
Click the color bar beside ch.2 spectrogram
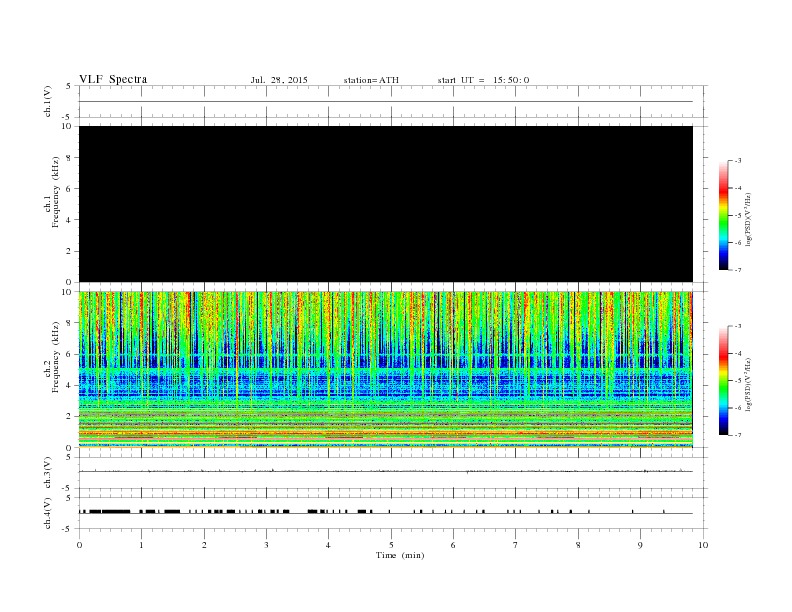coord(724,381)
